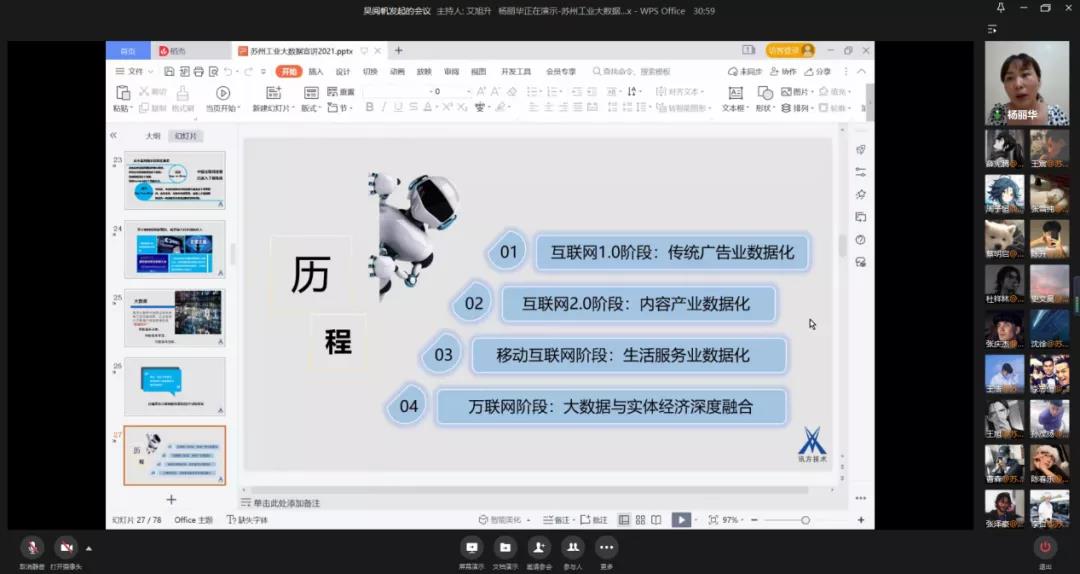Switch to slide sorter grid view icon
The width and height of the screenshot is (1080, 574).
[x=640, y=520]
